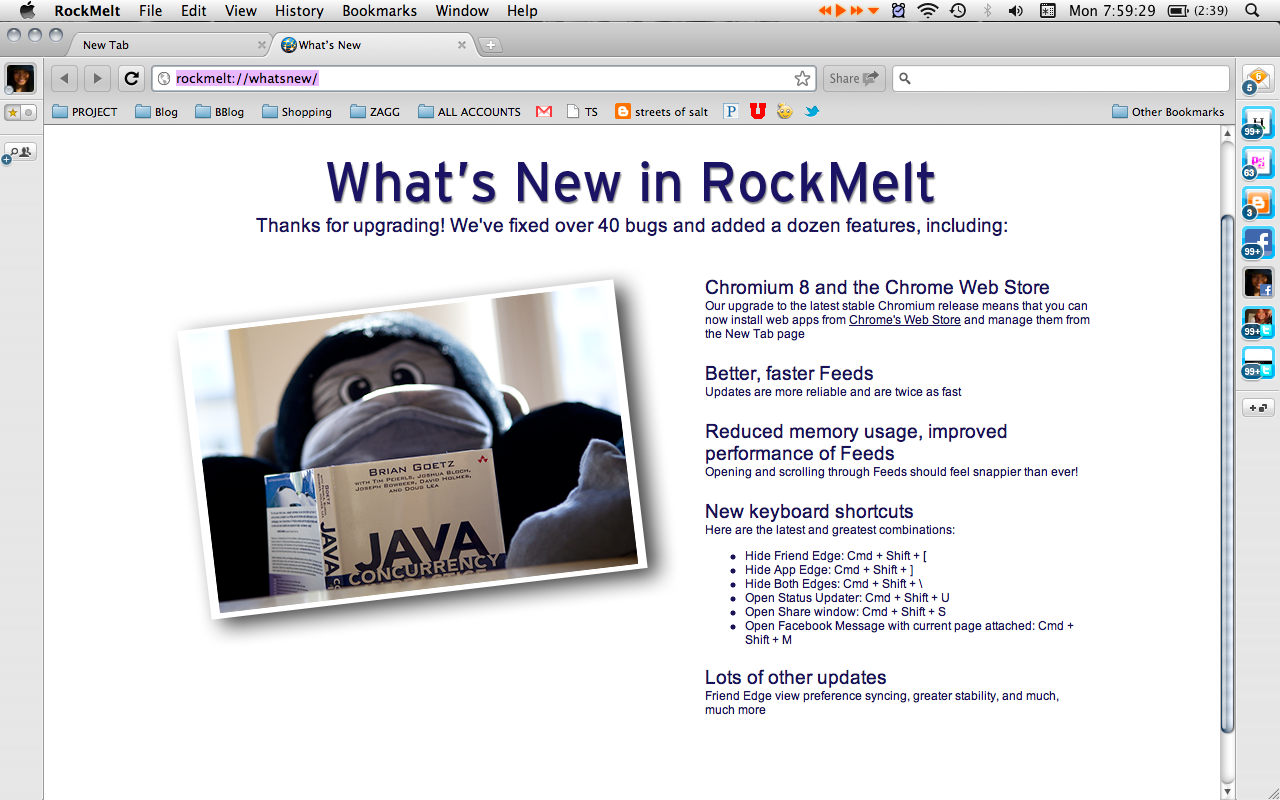
Task: Click the scrollbar up arrow
Action: tap(1228, 133)
